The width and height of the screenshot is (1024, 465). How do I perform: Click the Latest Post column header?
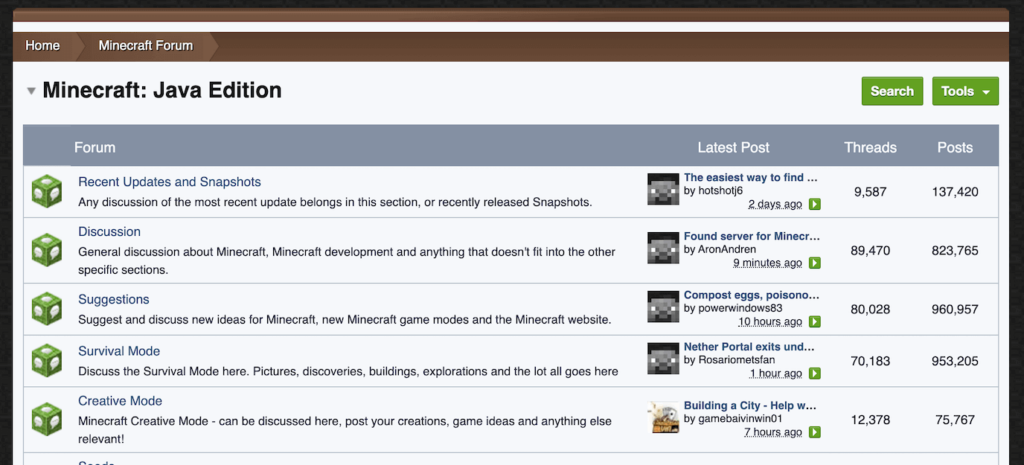pos(733,148)
